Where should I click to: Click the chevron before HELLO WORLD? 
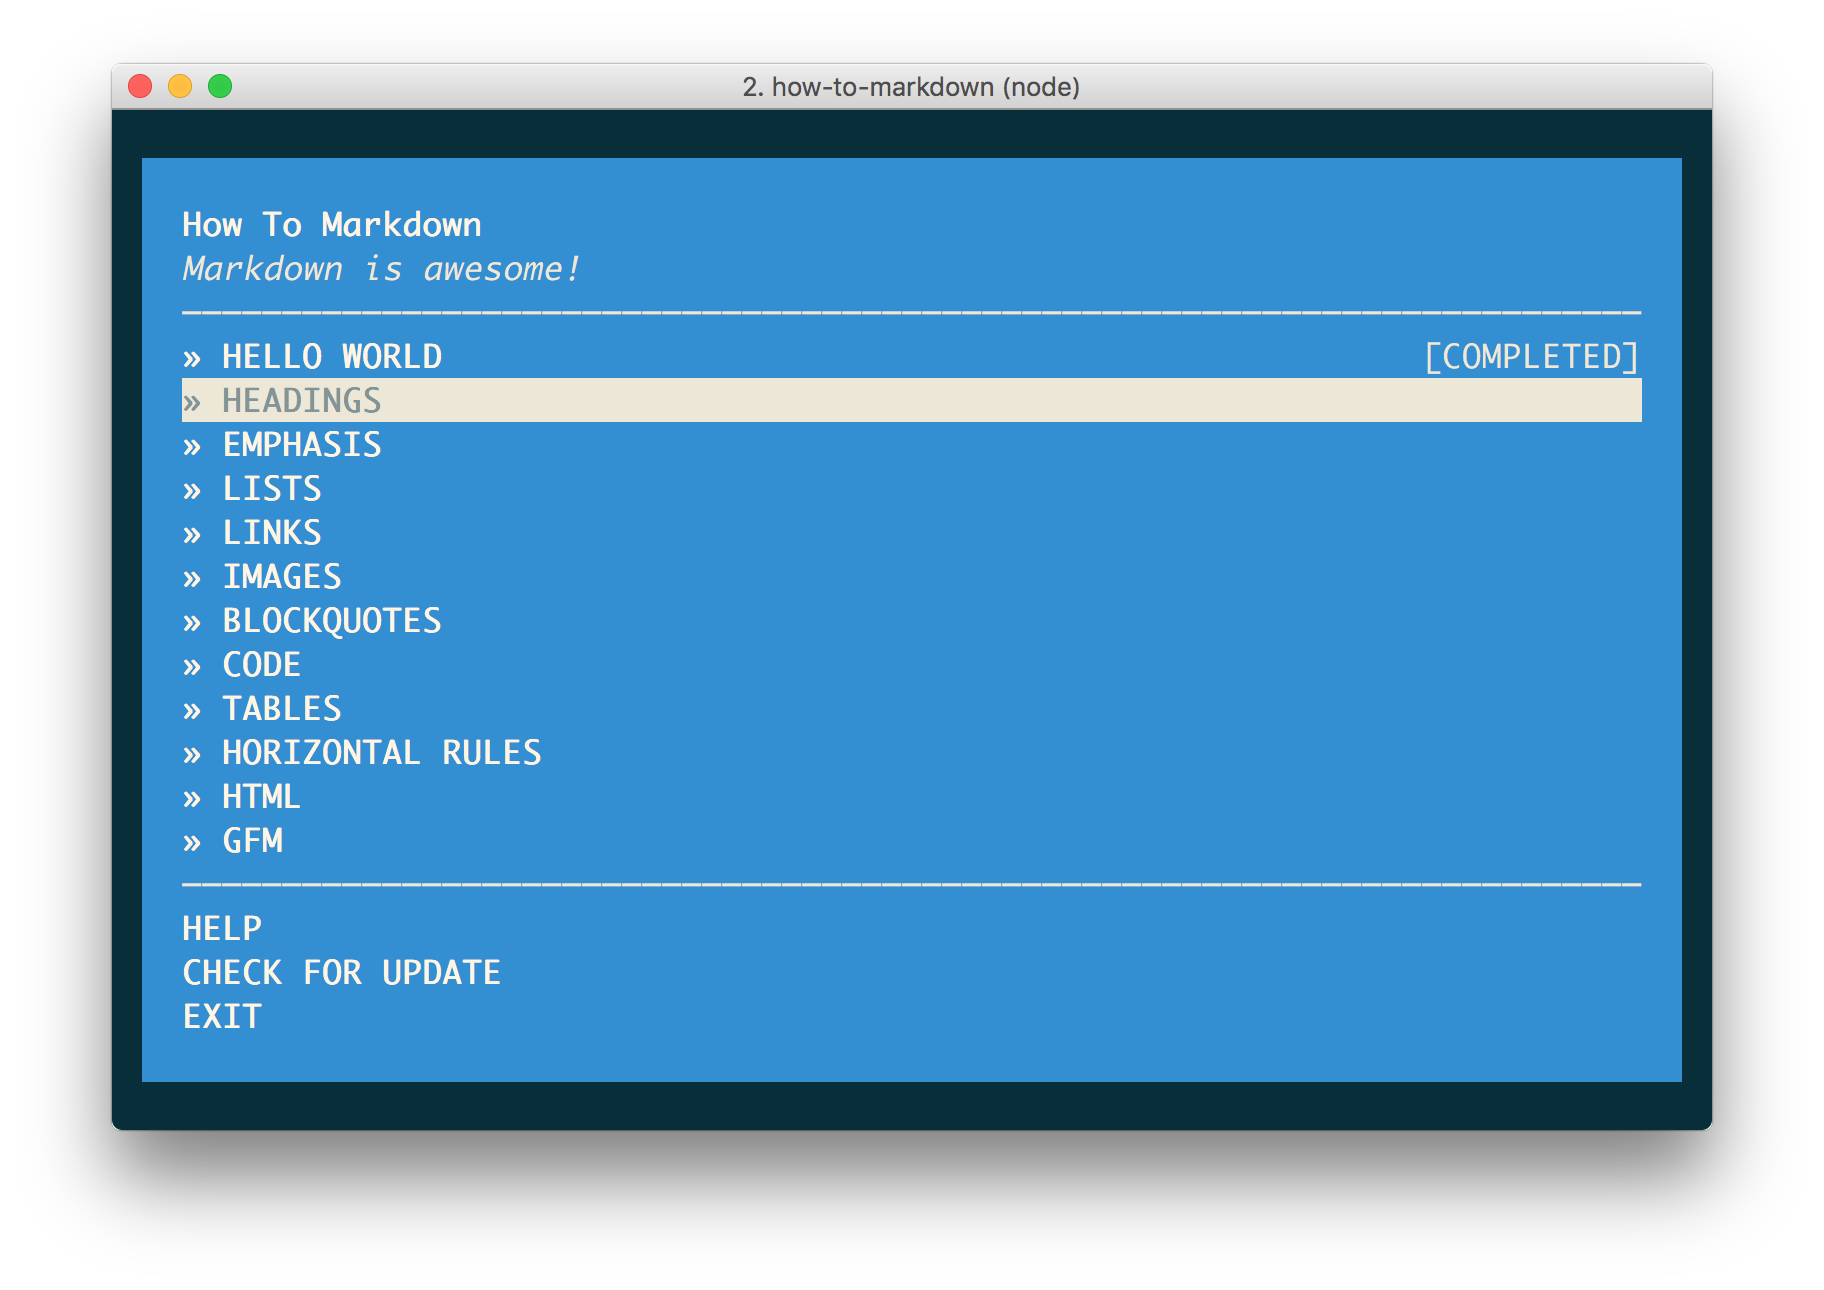point(193,356)
